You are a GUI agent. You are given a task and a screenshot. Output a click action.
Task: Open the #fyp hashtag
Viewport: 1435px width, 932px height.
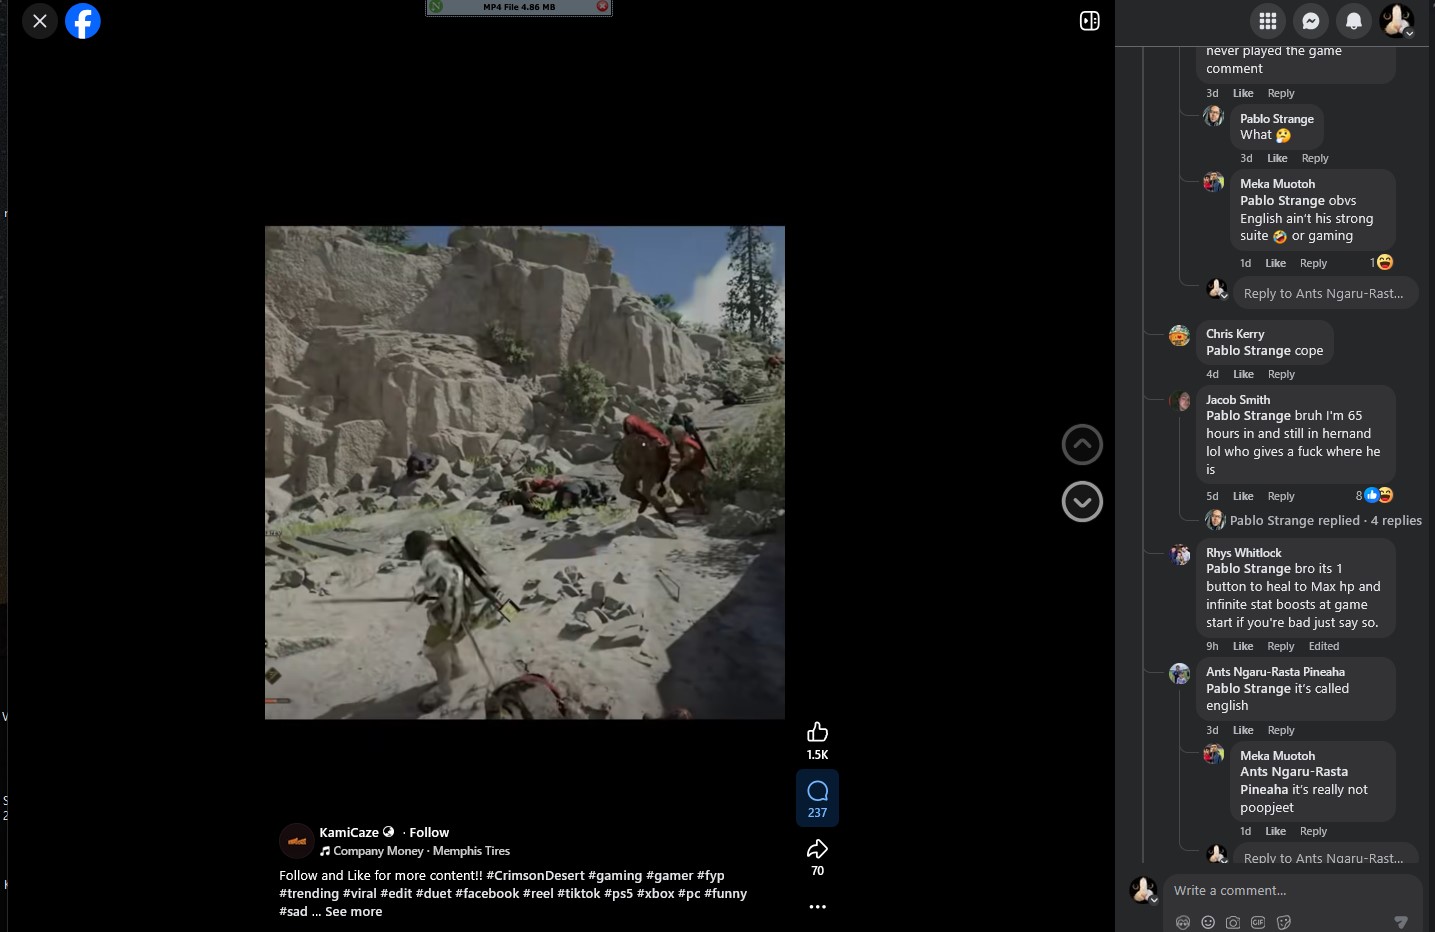tap(711, 876)
